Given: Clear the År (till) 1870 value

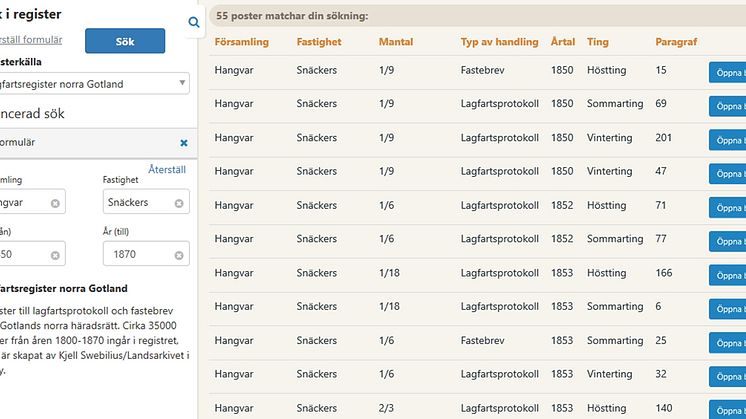Looking at the screenshot, I should coord(179,255).
